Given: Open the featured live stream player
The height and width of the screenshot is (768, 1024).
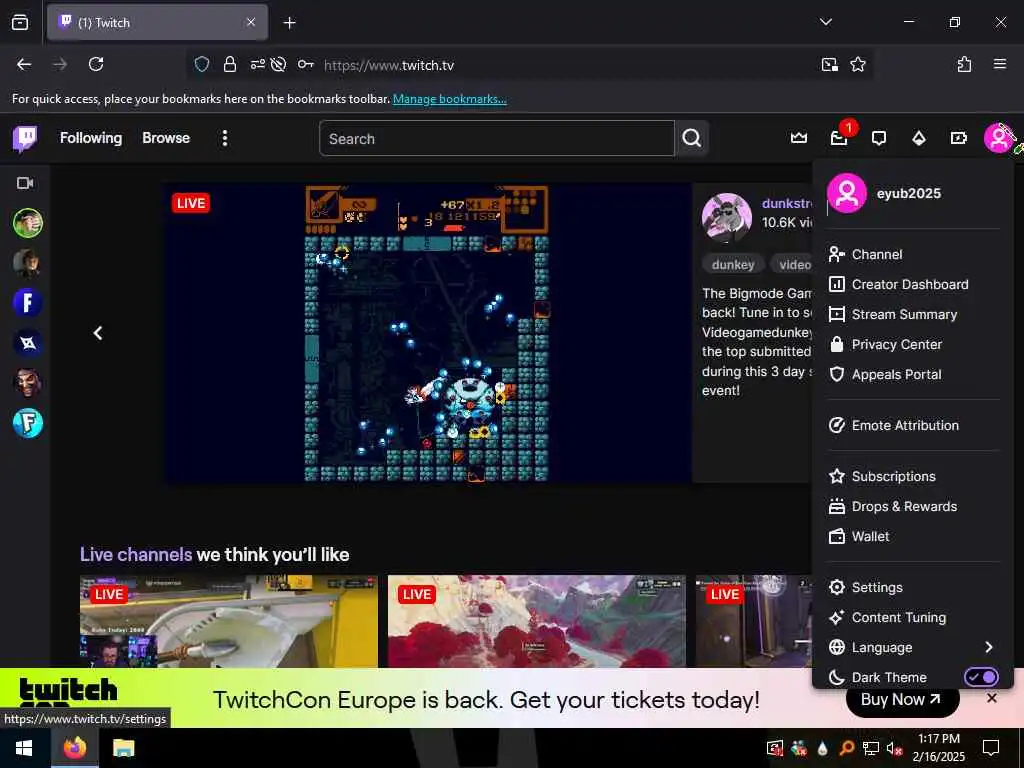Looking at the screenshot, I should (427, 333).
